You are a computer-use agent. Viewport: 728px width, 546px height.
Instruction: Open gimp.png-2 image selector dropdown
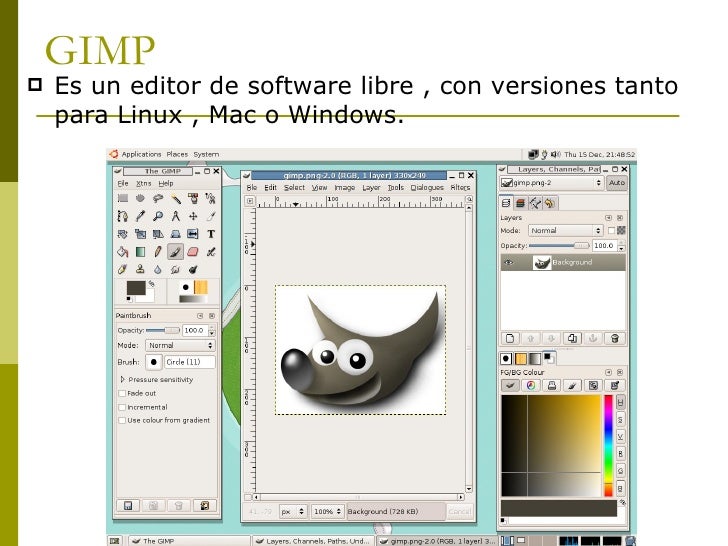tap(552, 182)
